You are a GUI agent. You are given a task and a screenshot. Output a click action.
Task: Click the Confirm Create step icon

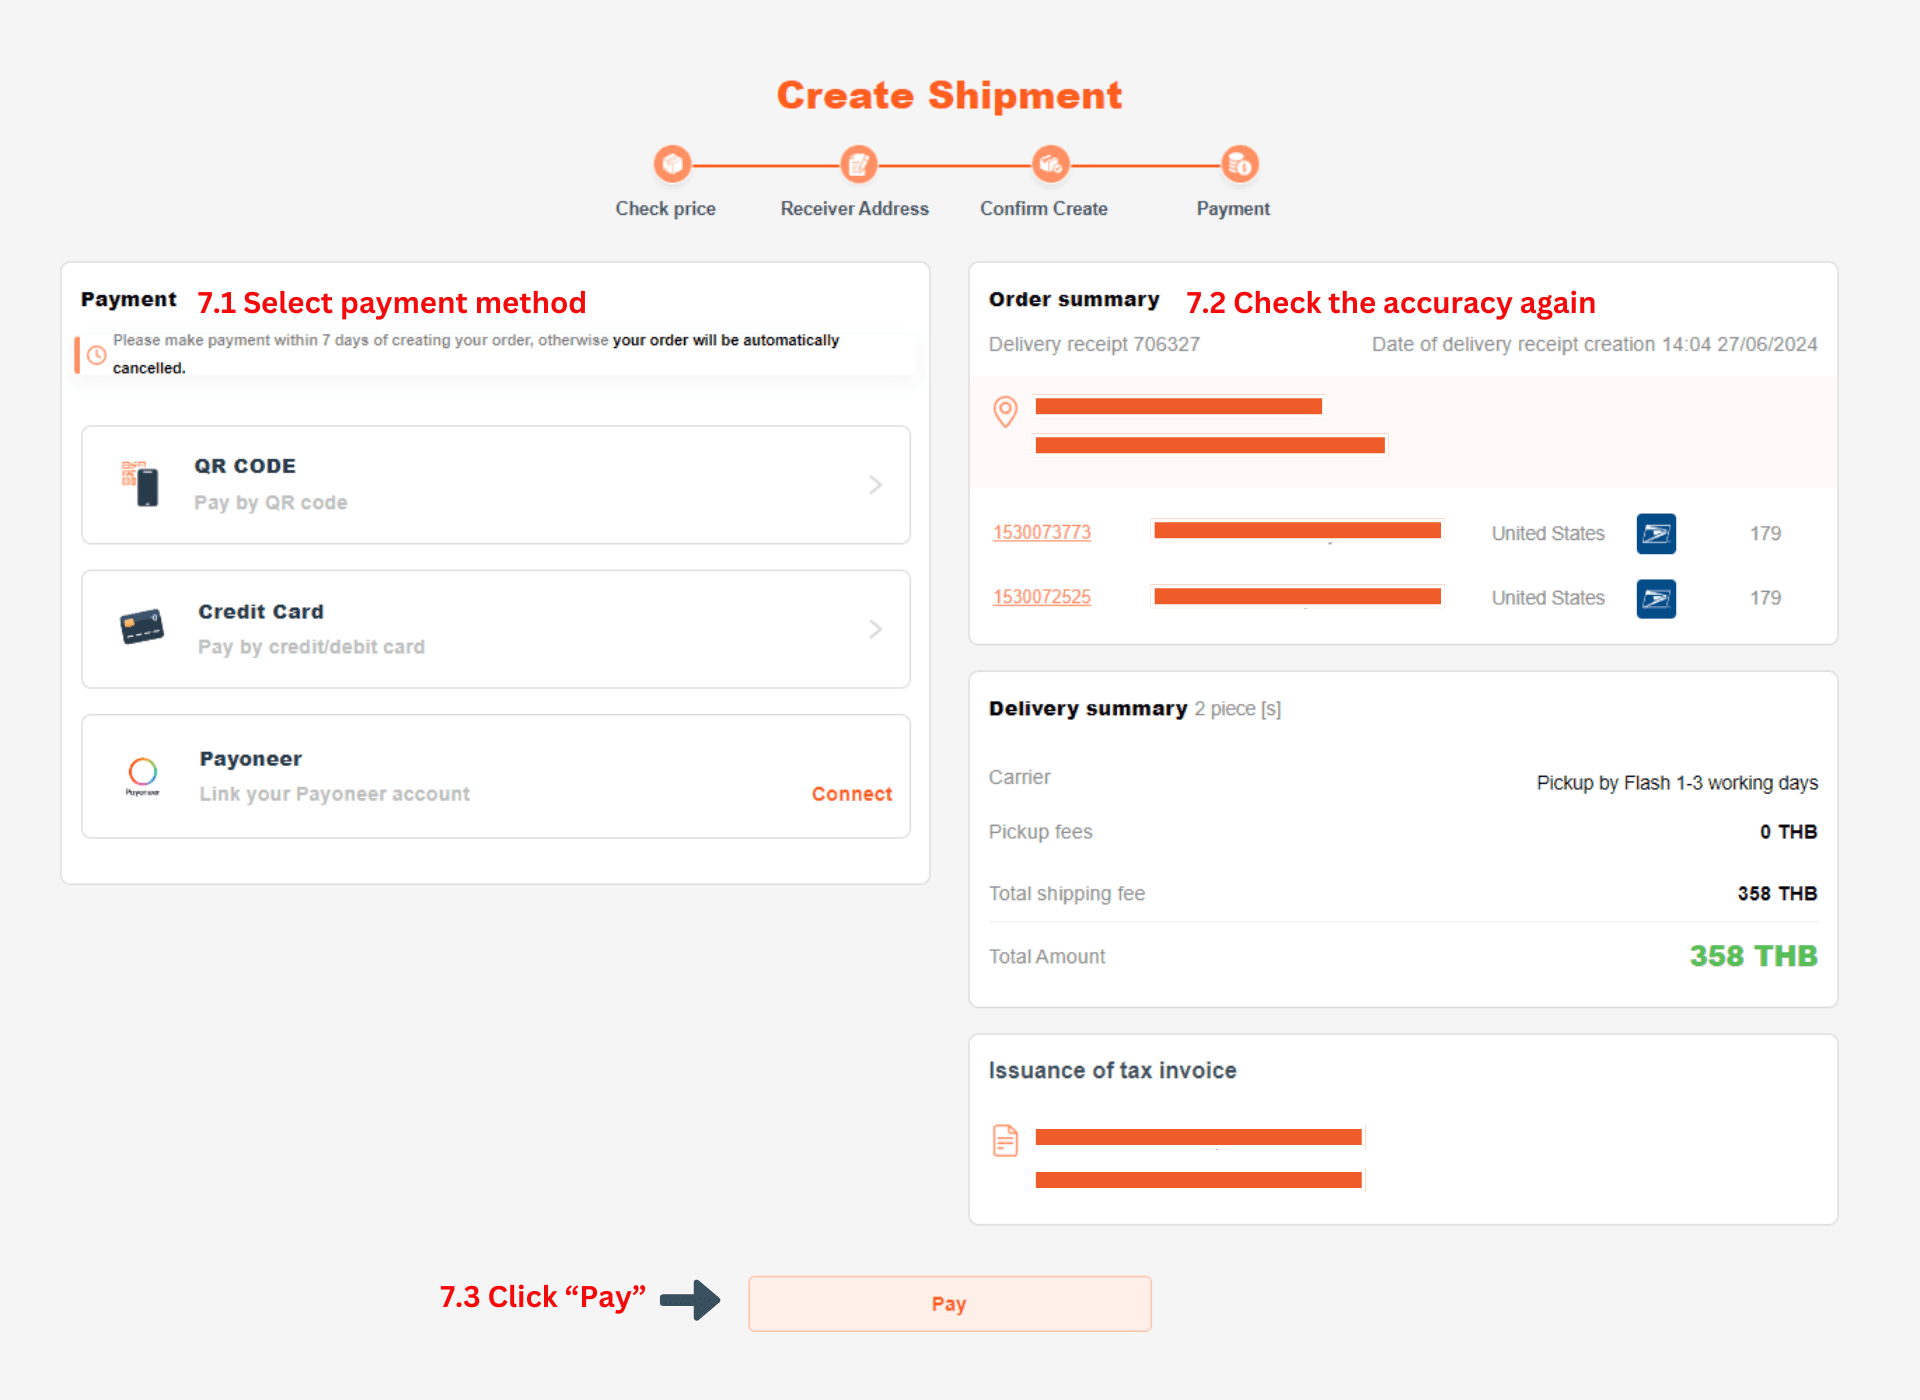1050,164
